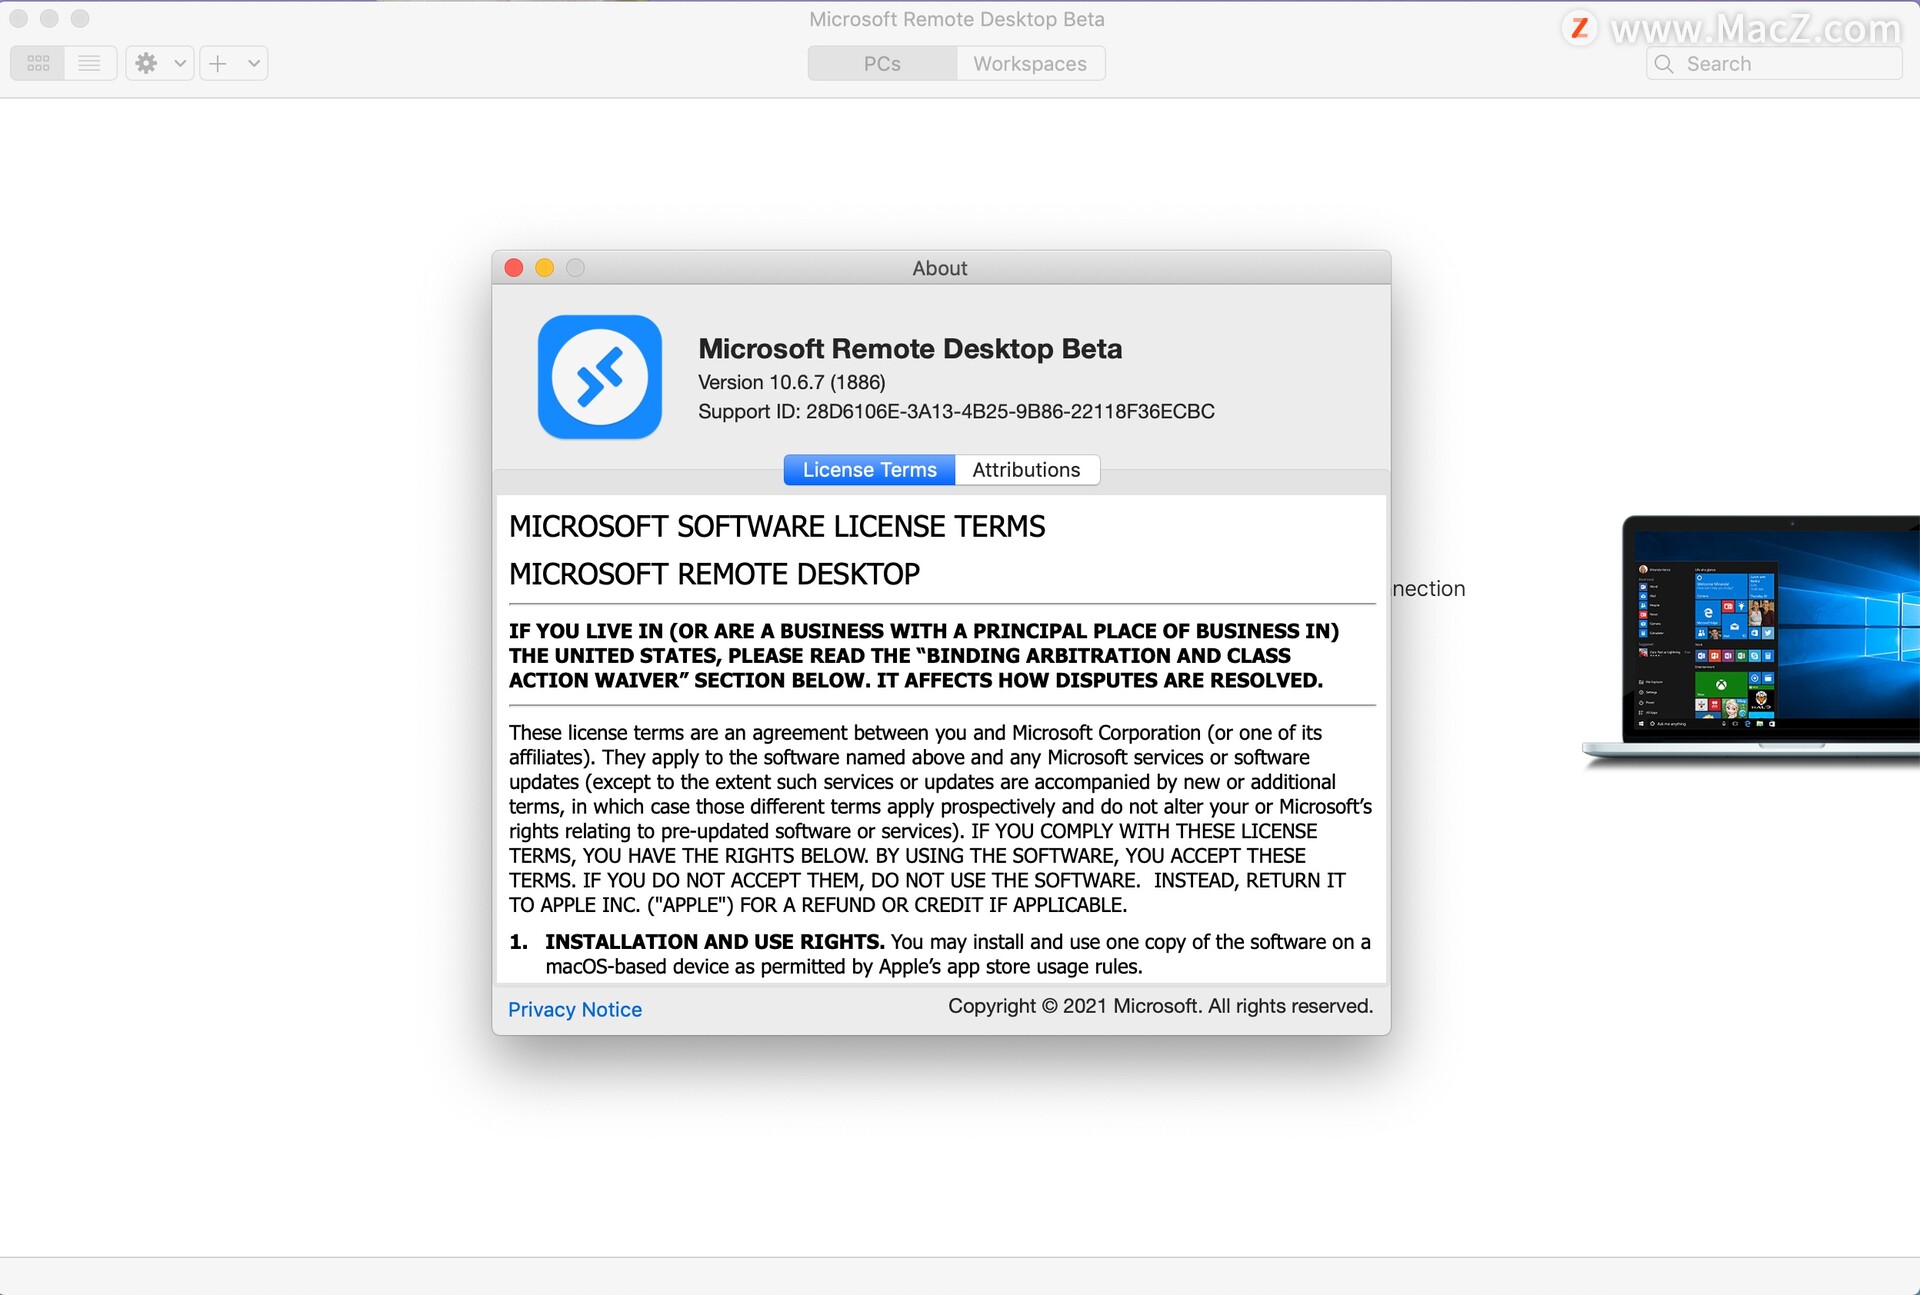The width and height of the screenshot is (1920, 1295).
Task: Click the Support ID text
Action: [x=956, y=412]
